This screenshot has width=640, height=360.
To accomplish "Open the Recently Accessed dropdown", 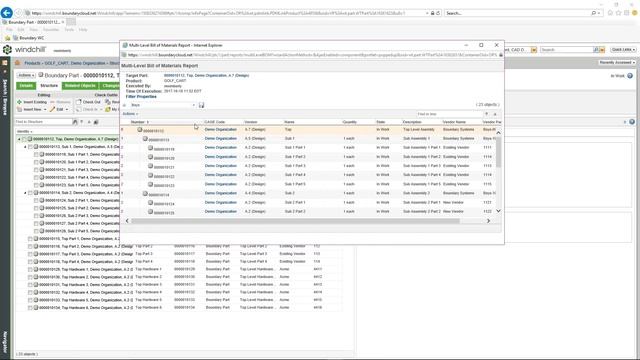I will pos(617,62).
